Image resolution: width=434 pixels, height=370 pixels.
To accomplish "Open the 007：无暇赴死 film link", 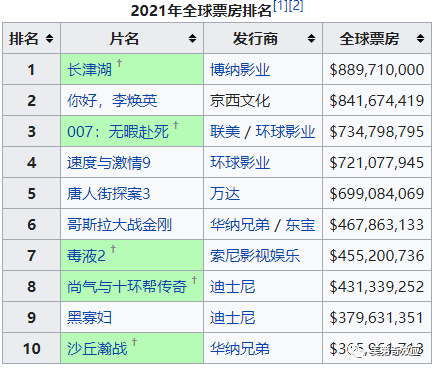I will (118, 132).
